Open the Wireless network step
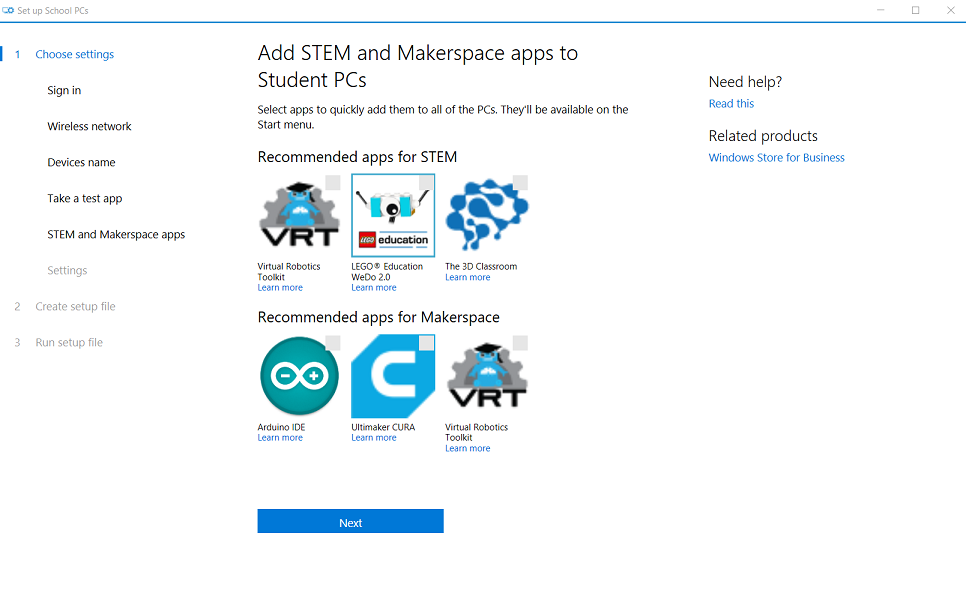This screenshot has height=599, width=966. click(89, 126)
